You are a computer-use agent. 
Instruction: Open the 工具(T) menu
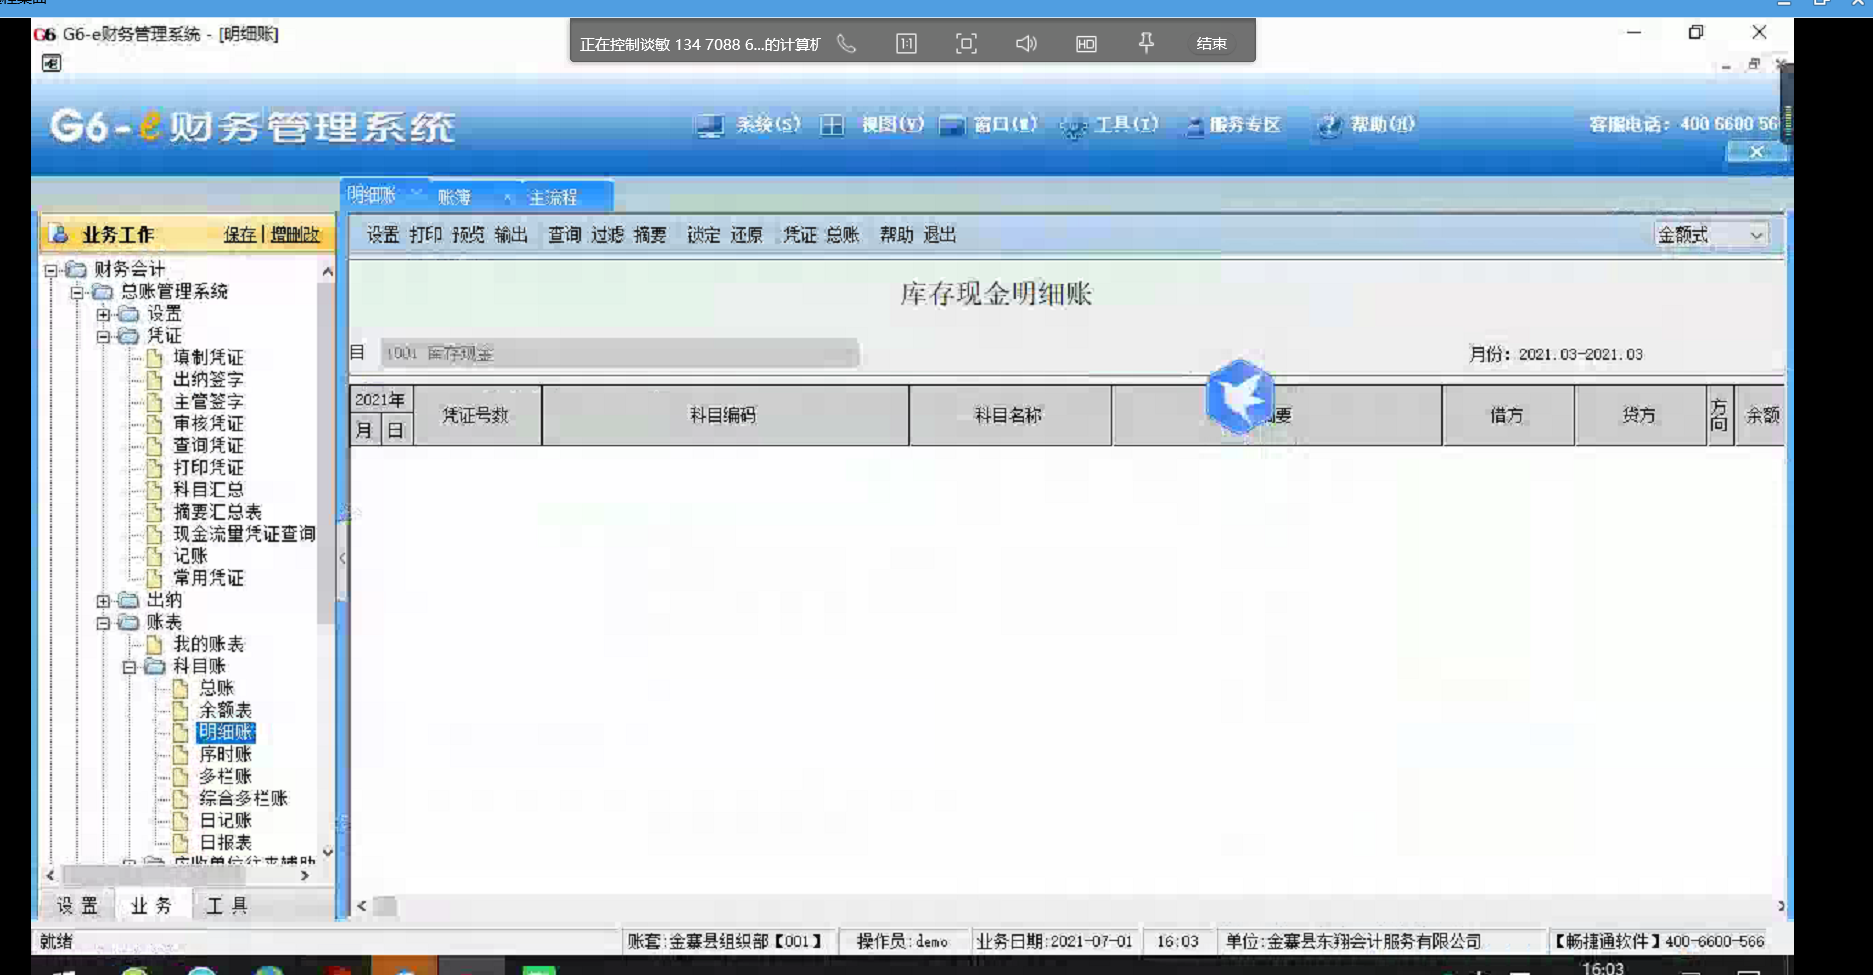(x=1127, y=124)
